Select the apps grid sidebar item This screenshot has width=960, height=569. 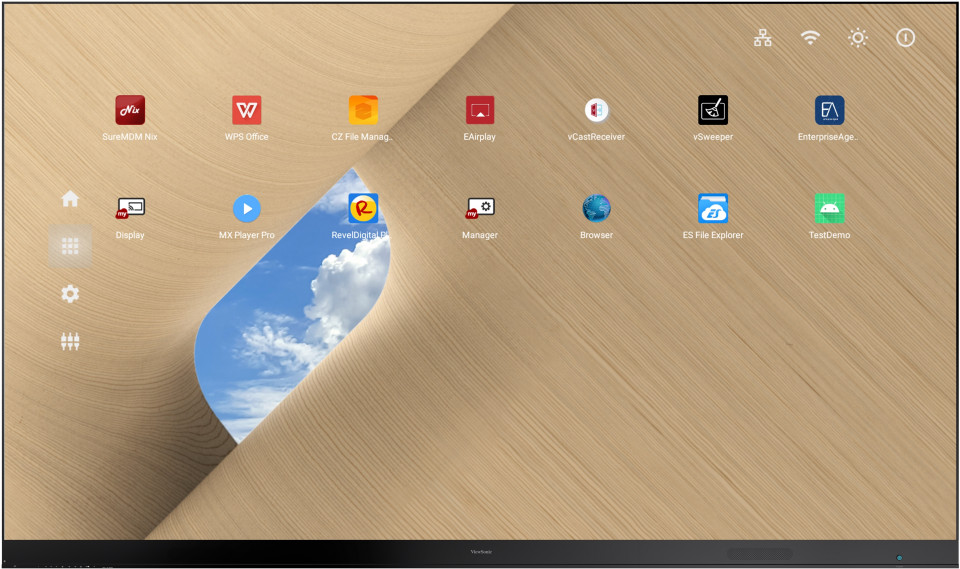[70, 246]
